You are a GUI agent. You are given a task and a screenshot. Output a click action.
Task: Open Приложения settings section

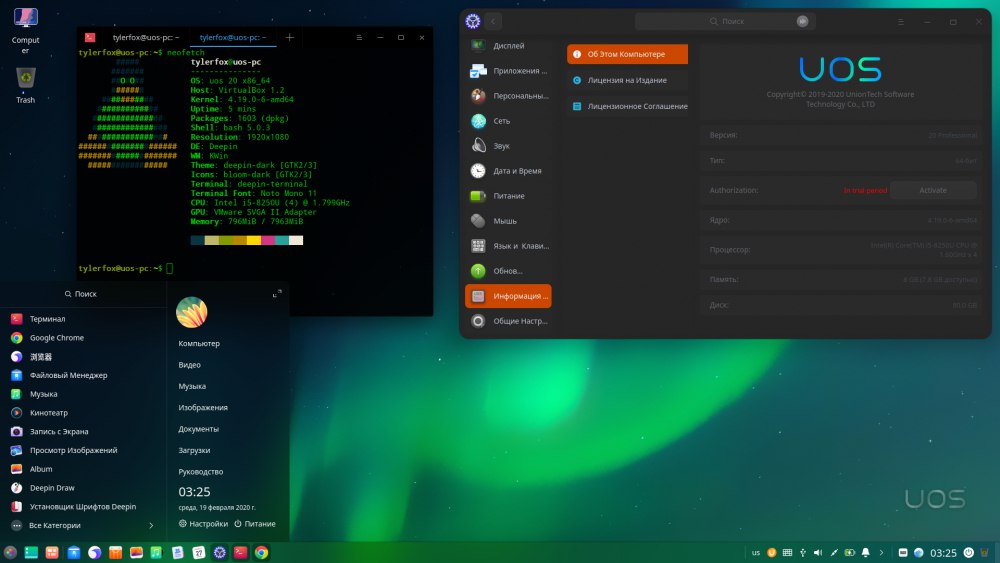click(x=508, y=71)
